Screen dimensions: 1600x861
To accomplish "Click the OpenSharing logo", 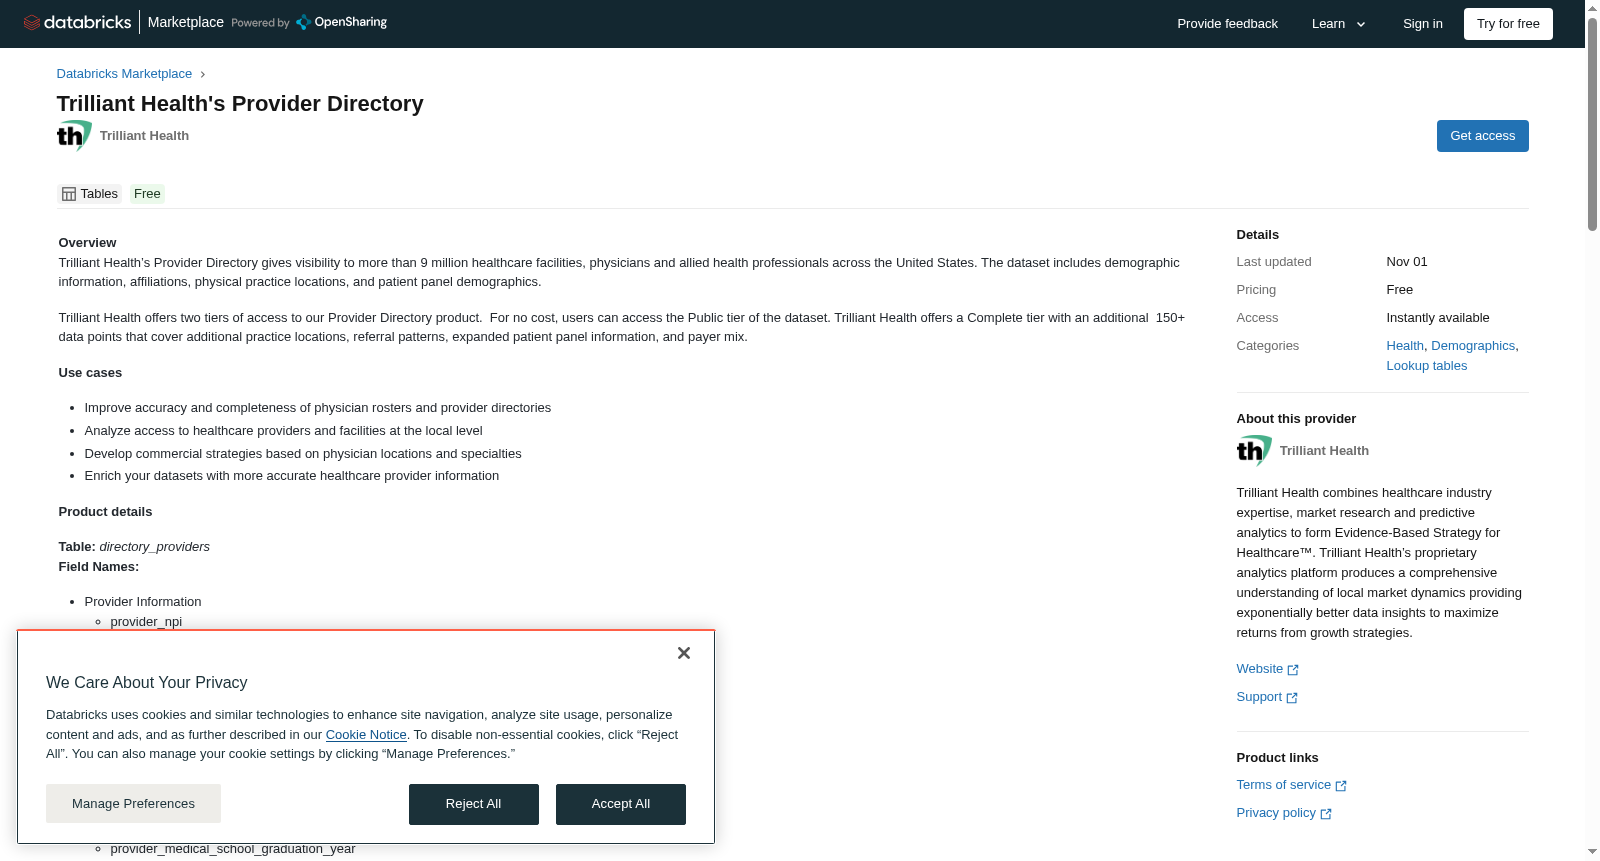I will click(x=341, y=22).
